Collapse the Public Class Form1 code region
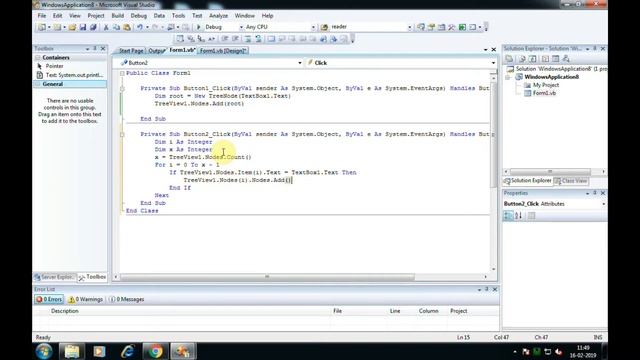This screenshot has height=360, width=640. coord(122,73)
